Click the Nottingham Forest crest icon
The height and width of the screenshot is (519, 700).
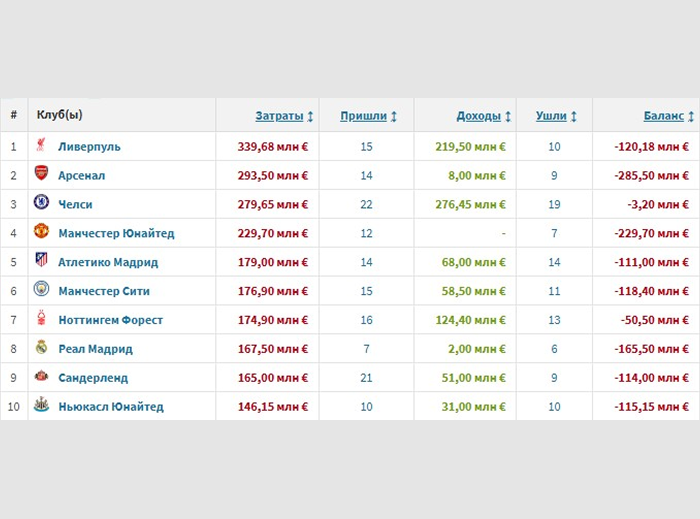(41, 320)
